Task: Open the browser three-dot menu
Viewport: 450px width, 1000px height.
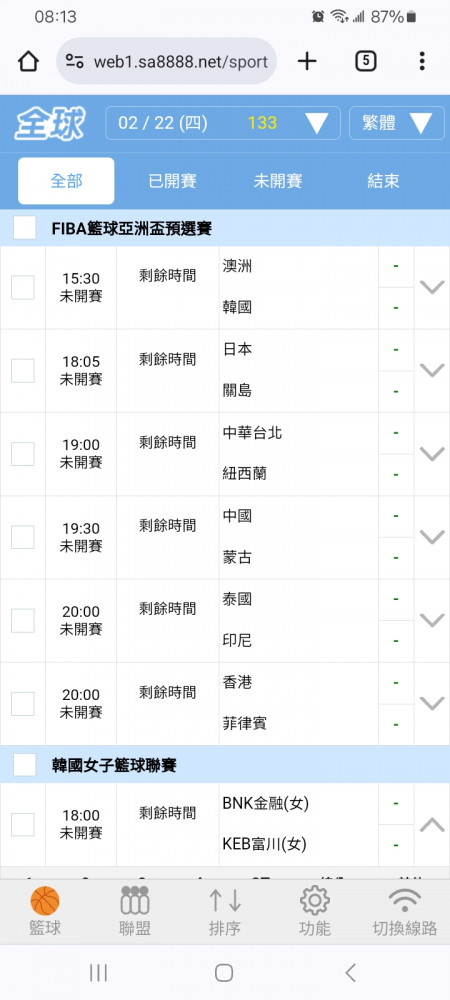Action: pos(422,61)
